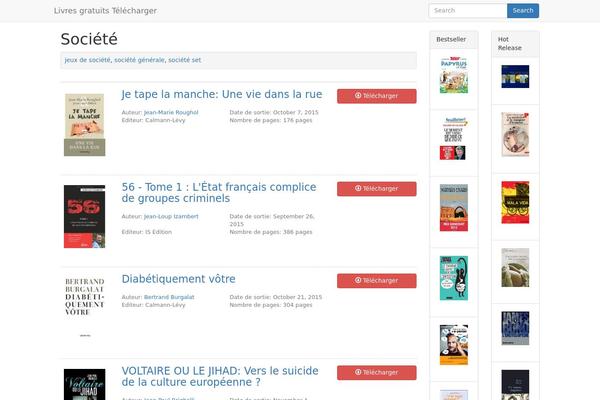
Task: View Voltaire ou le Jihad book cover
Action: click(x=85, y=385)
